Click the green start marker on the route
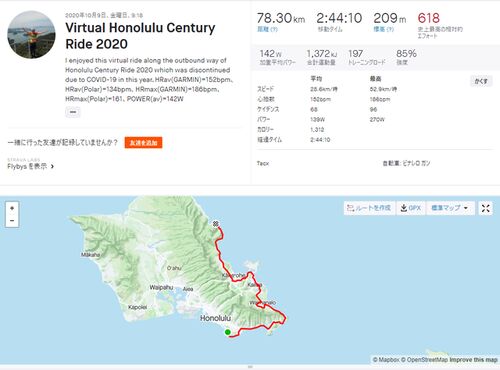This screenshot has width=500, height=370. point(227,332)
